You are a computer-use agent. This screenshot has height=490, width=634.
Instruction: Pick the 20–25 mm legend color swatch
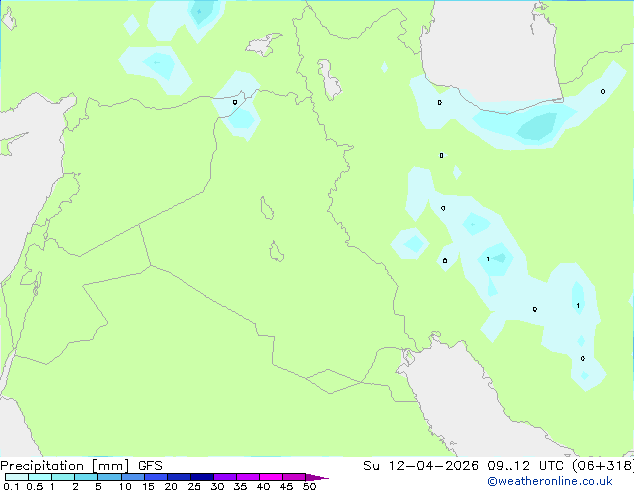tap(178, 477)
